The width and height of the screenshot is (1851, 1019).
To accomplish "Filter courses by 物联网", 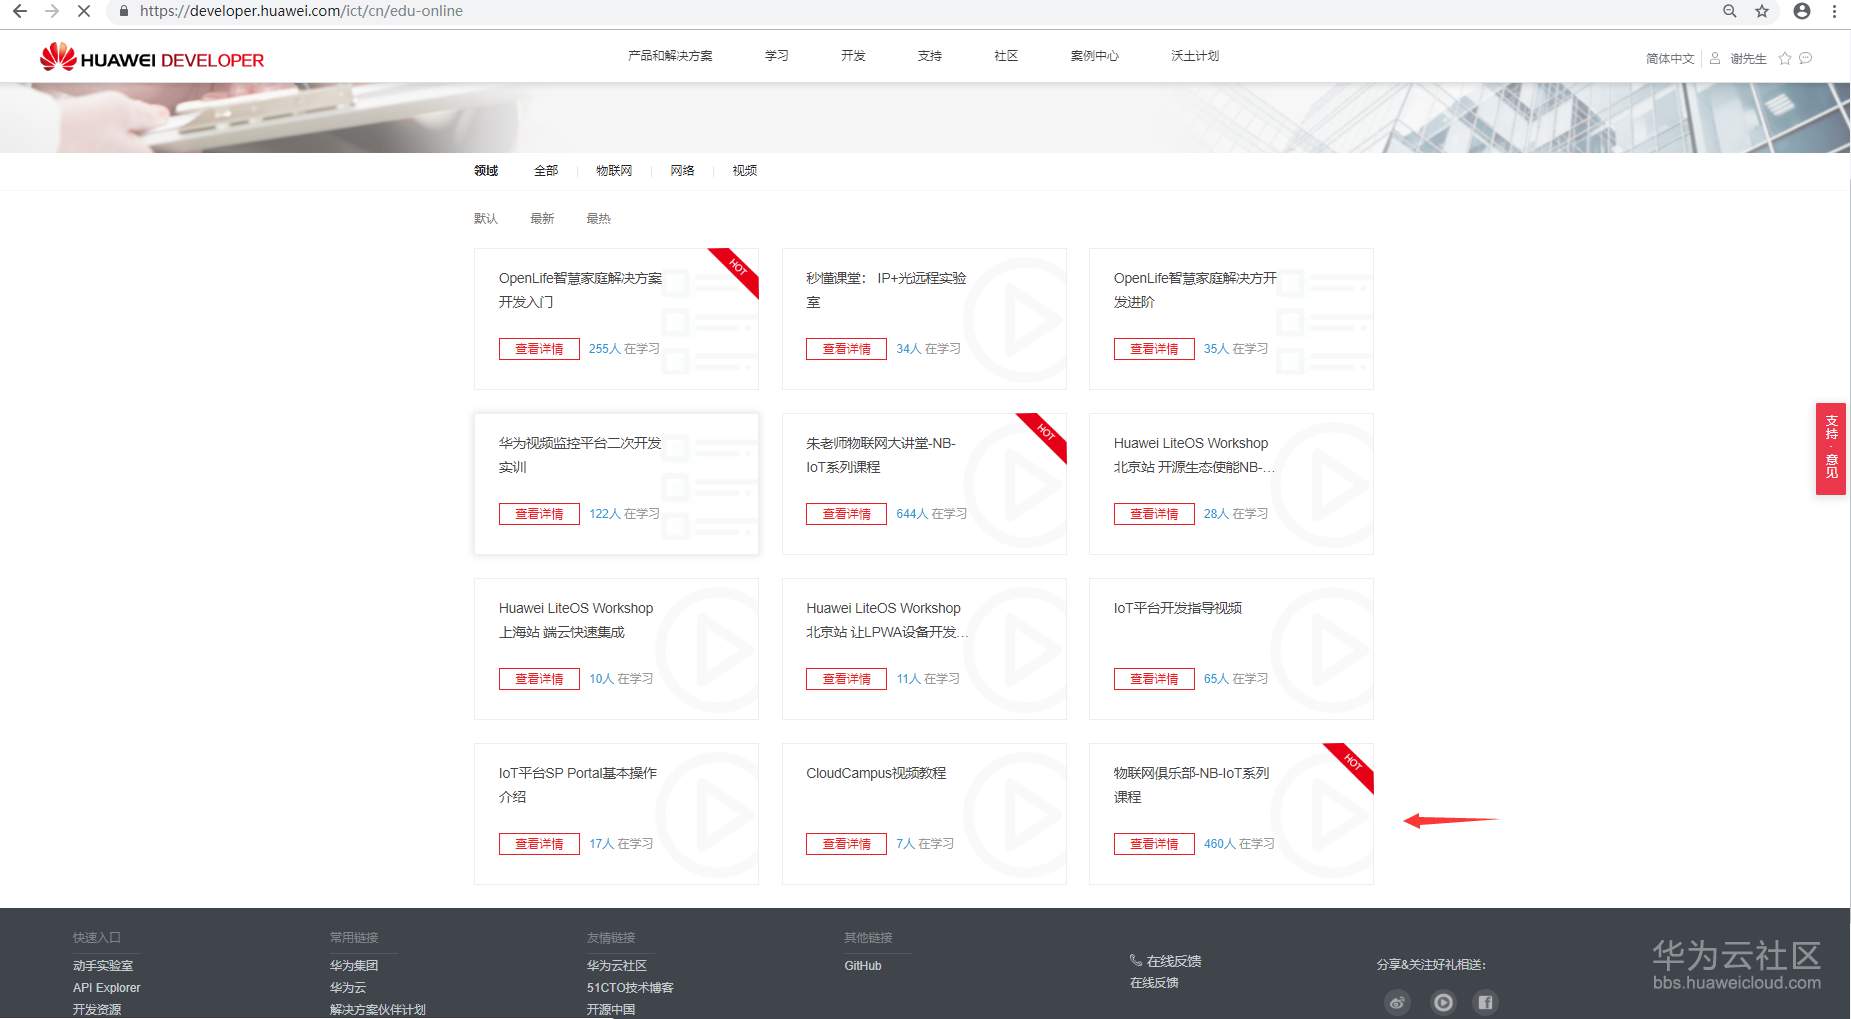I will (x=614, y=171).
